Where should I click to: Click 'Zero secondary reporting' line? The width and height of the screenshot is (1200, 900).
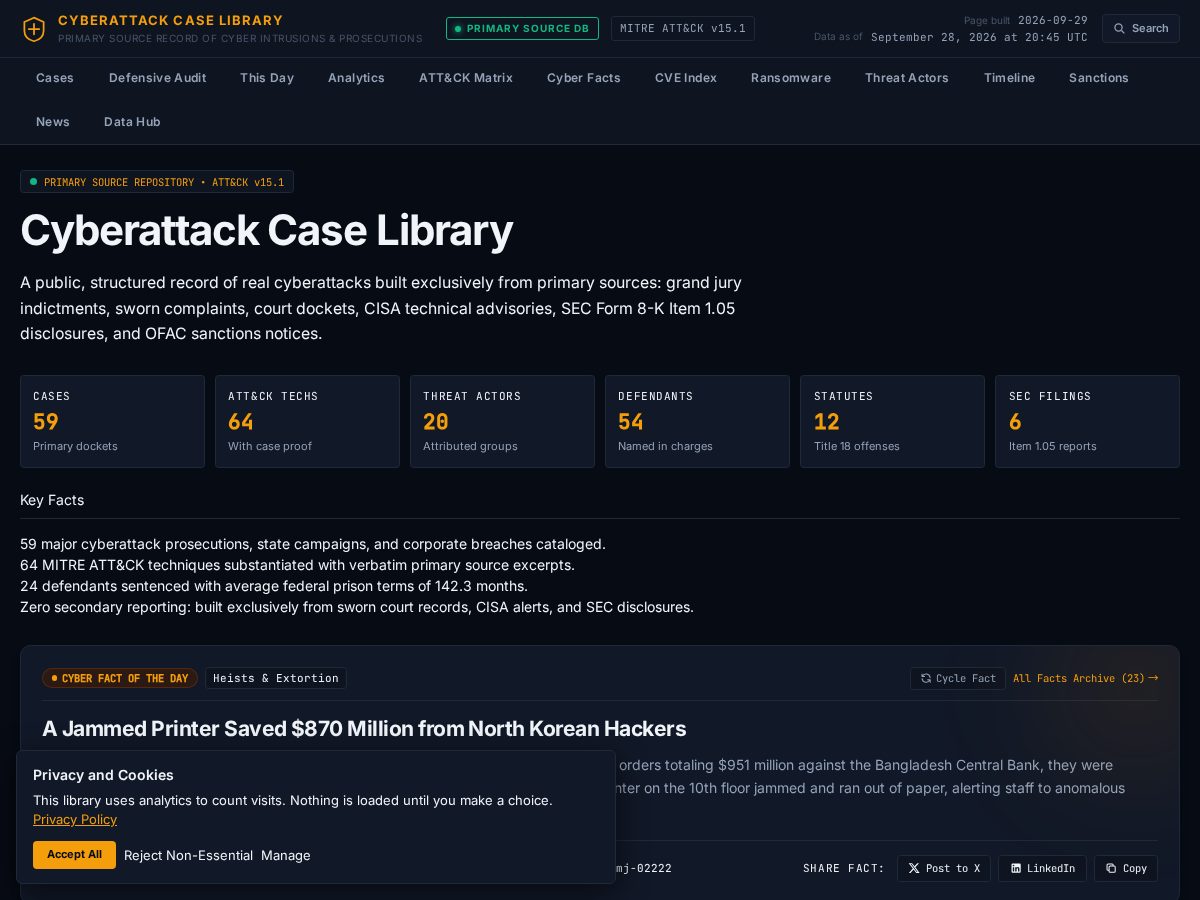pos(357,607)
